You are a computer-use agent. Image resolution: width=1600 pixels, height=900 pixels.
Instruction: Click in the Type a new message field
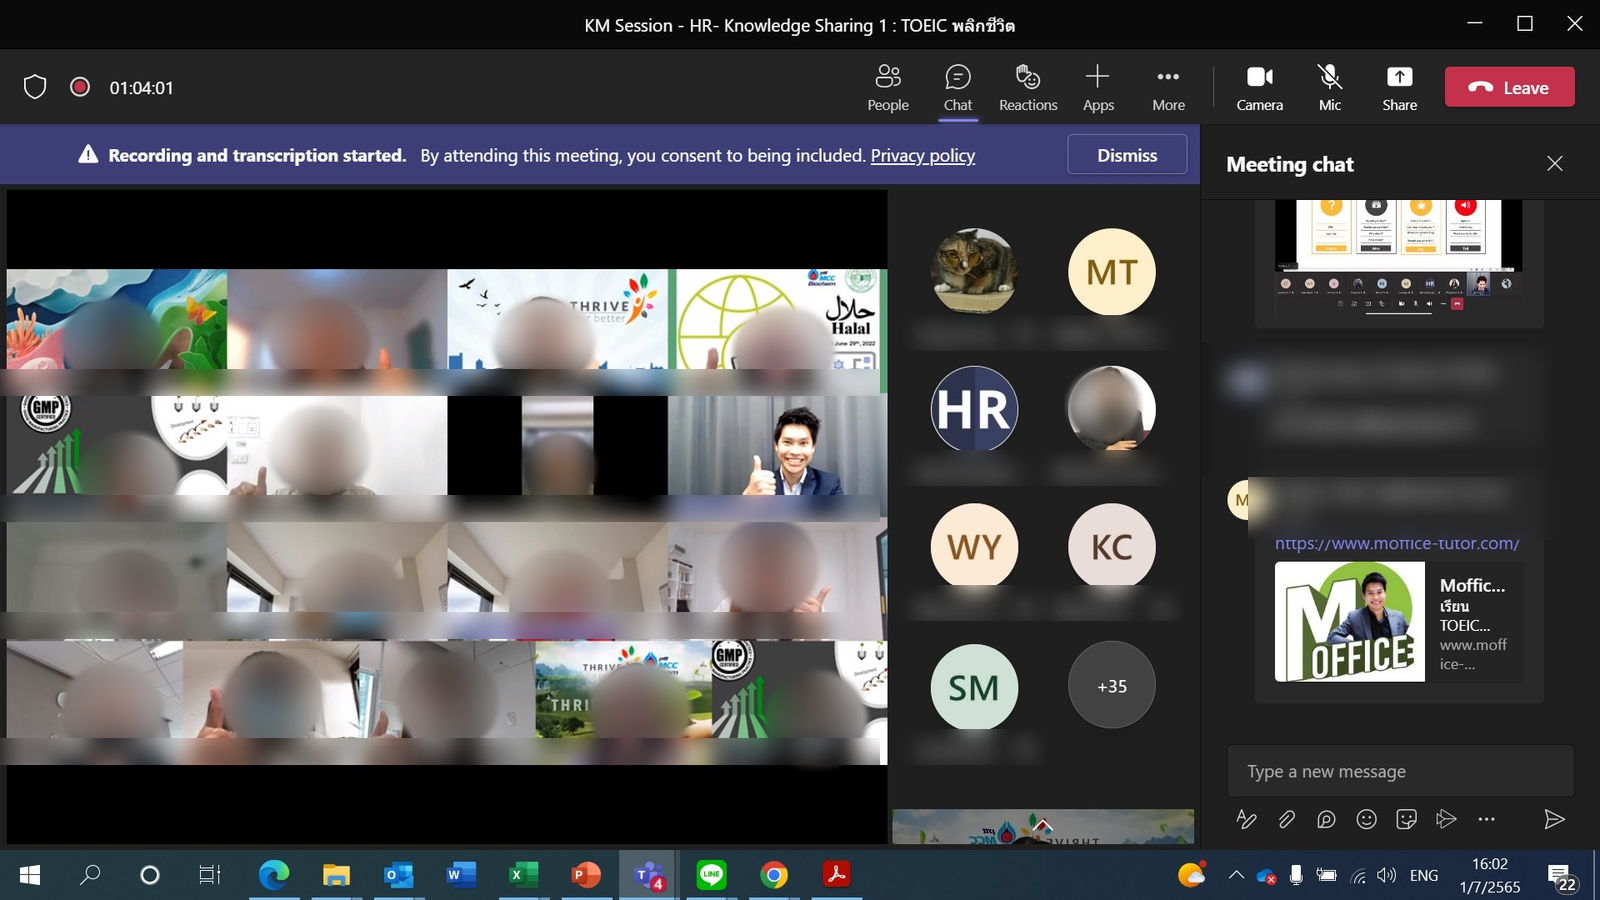point(1400,771)
